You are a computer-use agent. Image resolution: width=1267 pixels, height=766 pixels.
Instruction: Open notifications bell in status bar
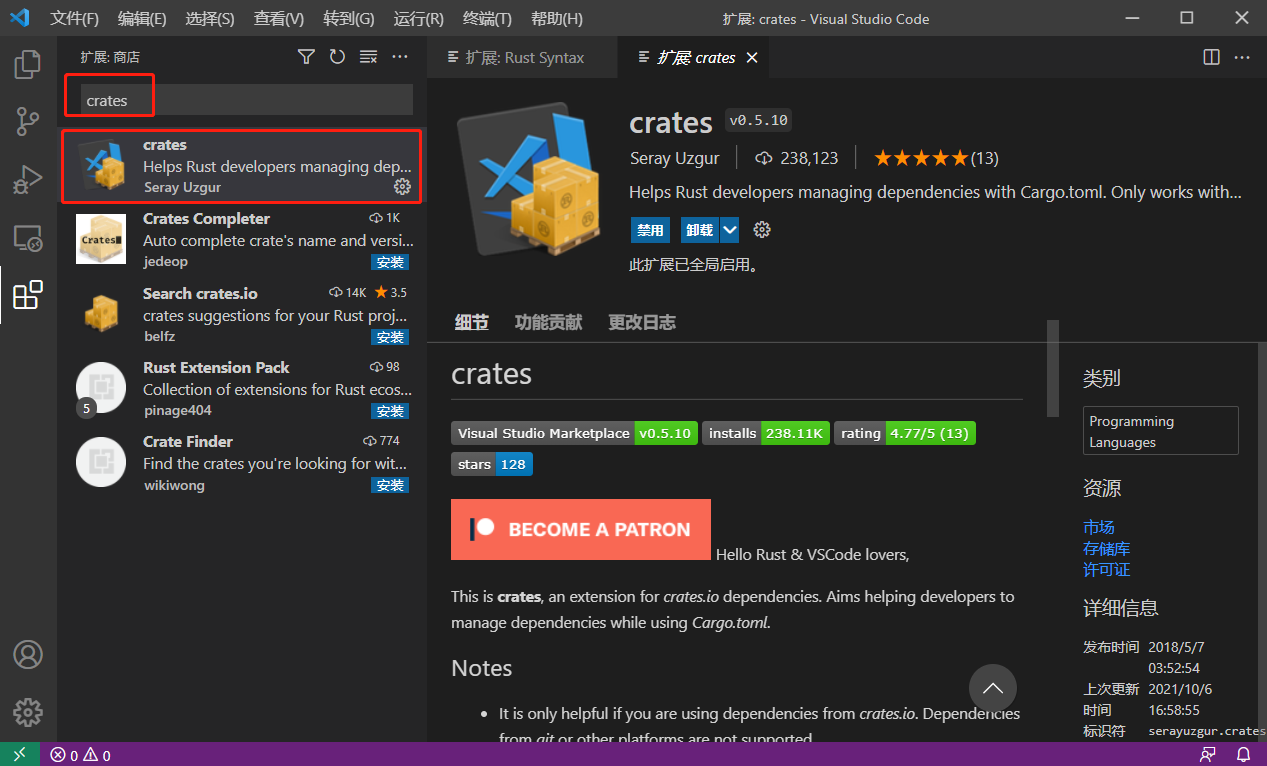tap(1242, 755)
